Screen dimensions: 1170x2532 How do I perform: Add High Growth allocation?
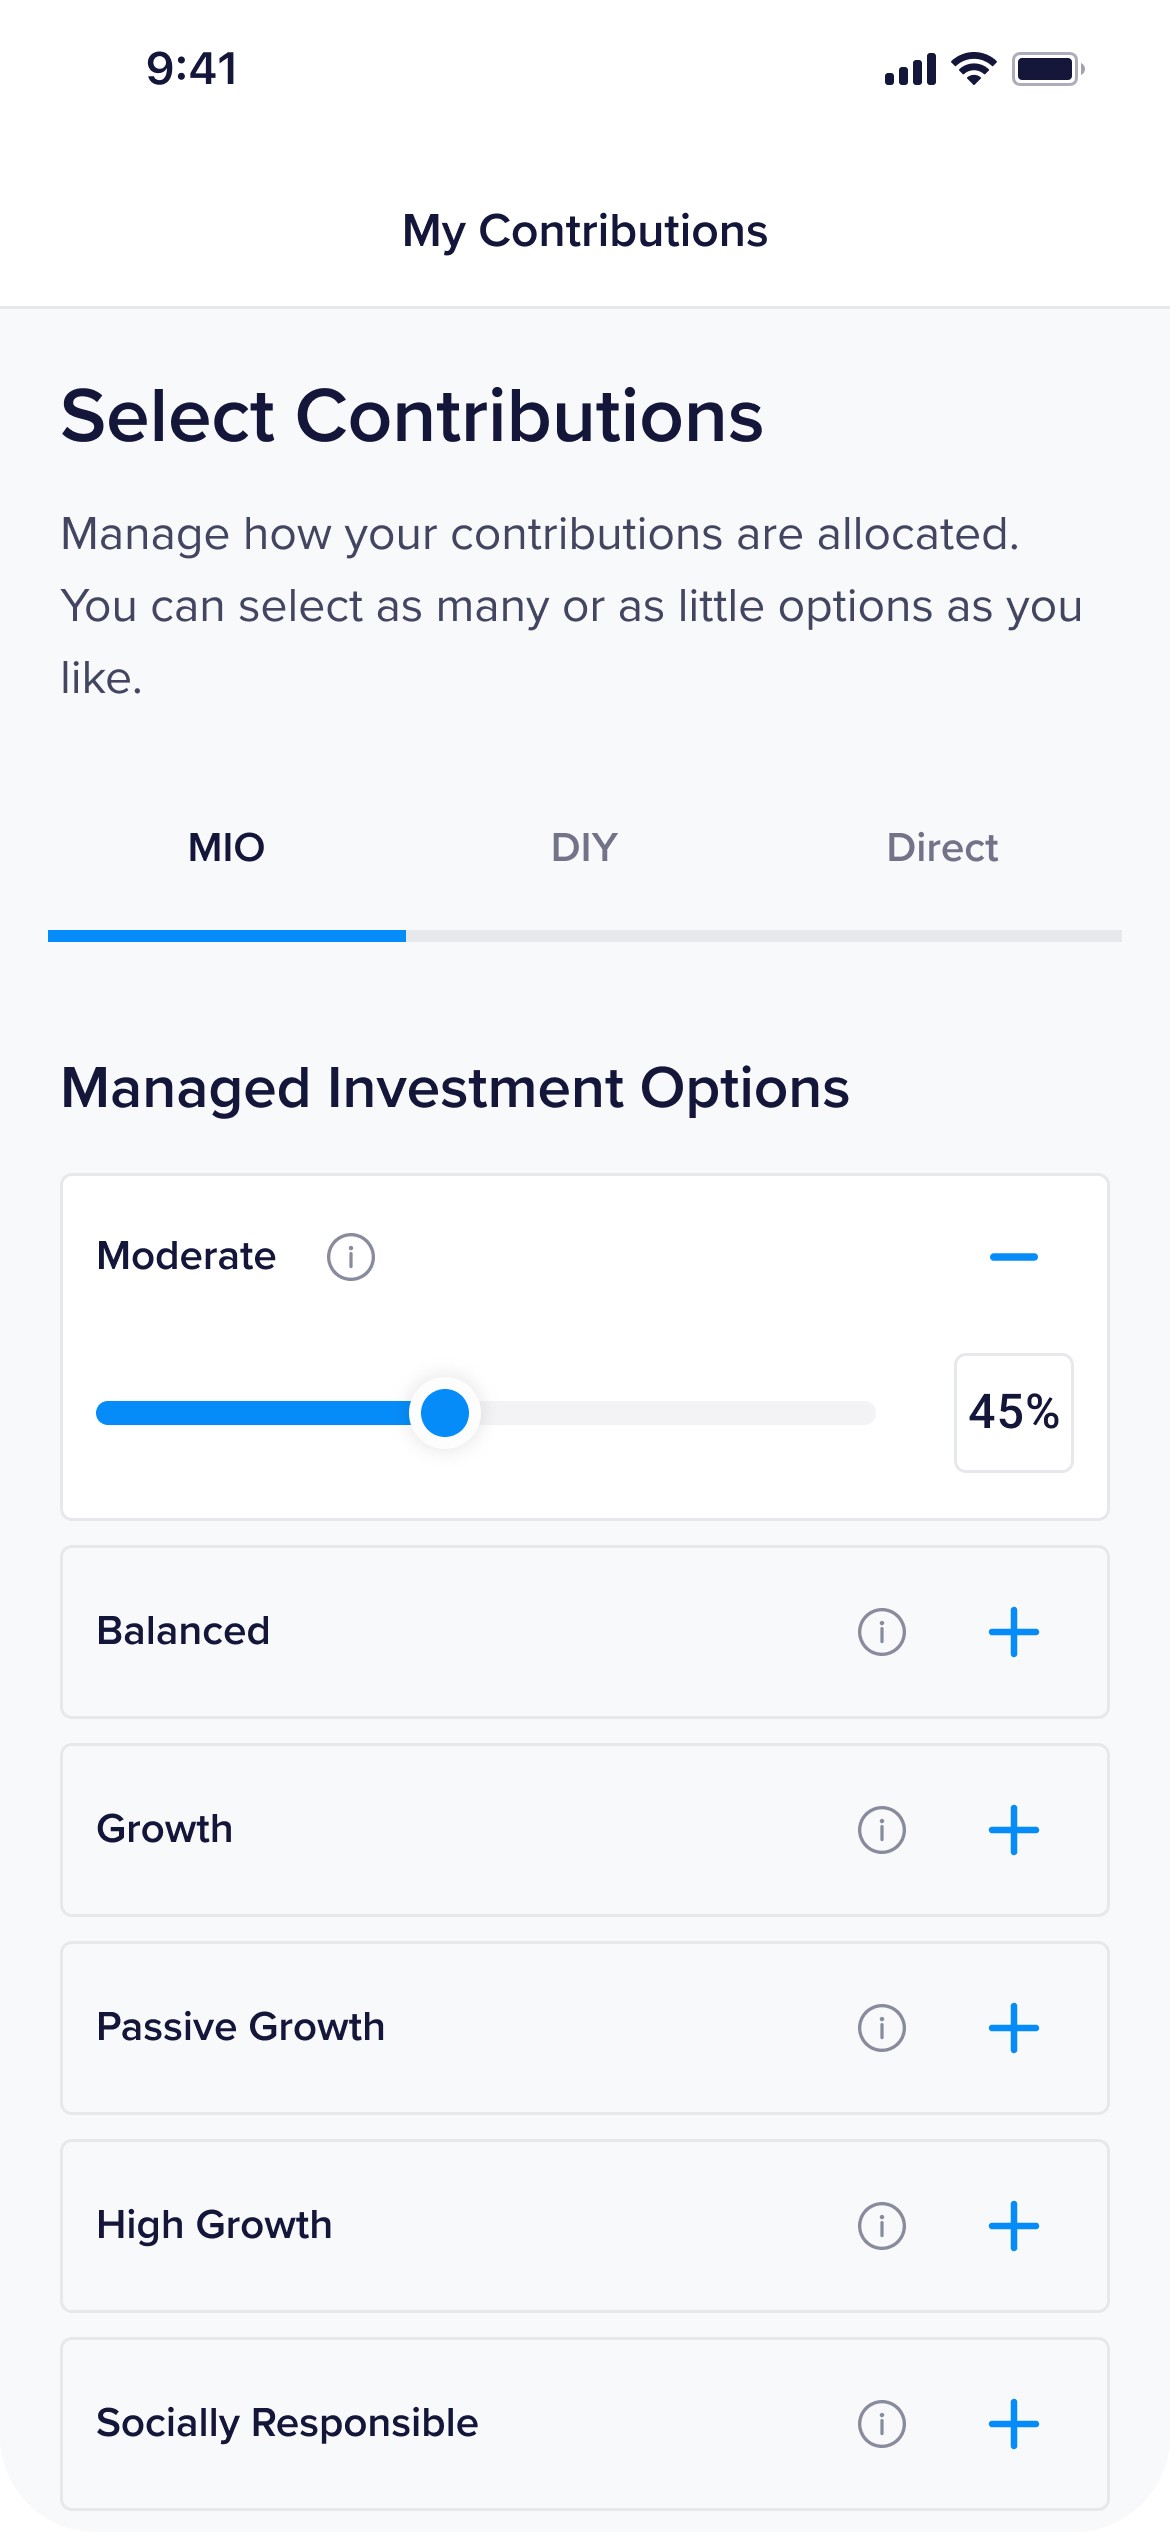[x=1013, y=2226]
